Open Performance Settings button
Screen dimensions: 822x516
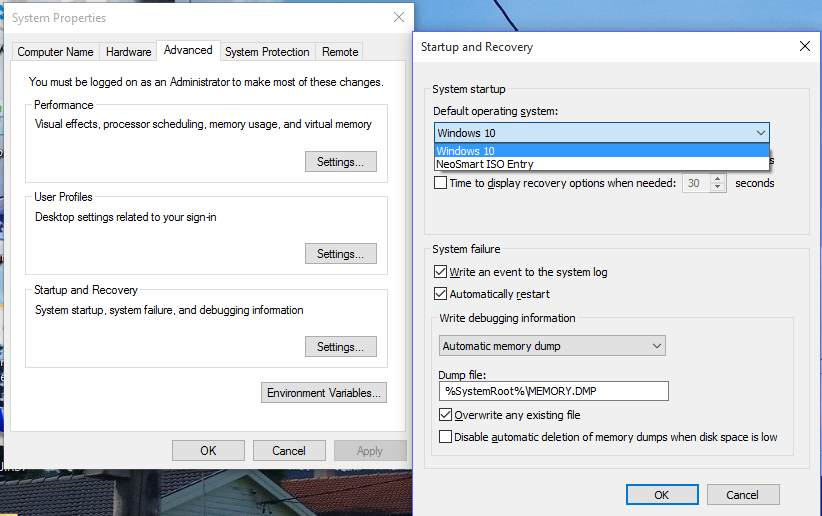point(341,162)
